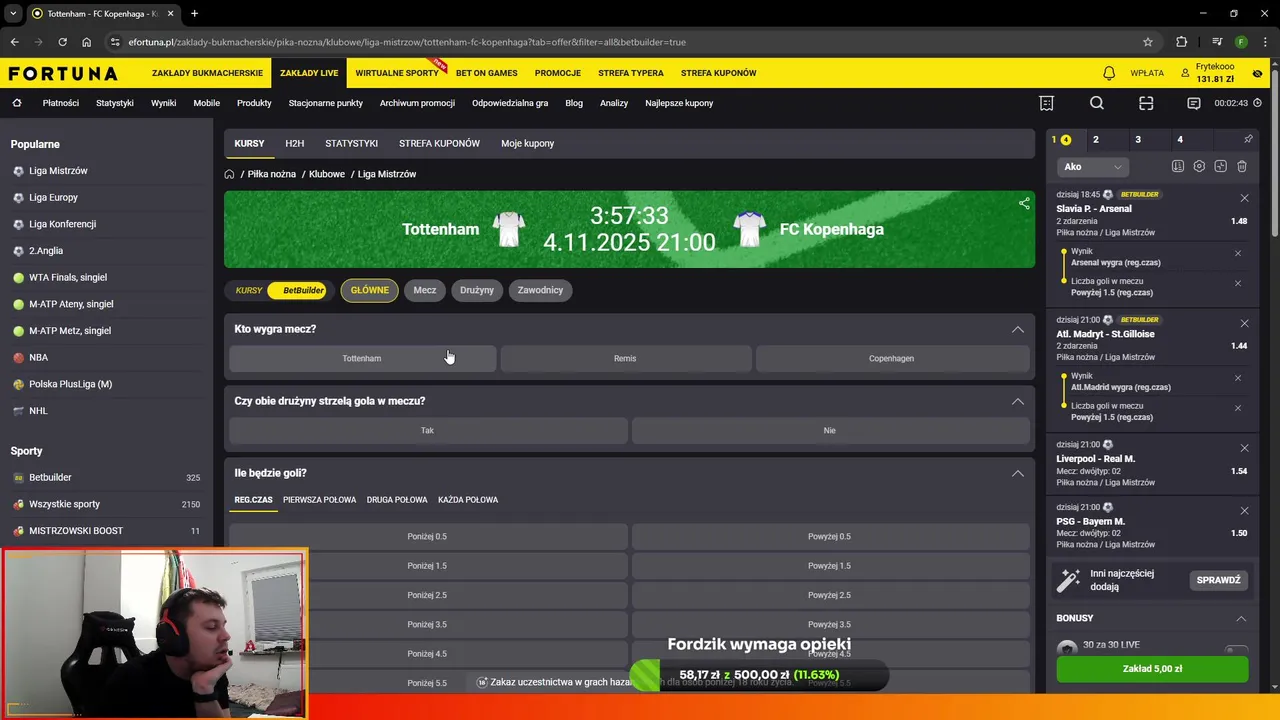Screen dimensions: 1280x720
Task: Open the H2H tab
Action: tap(294, 144)
